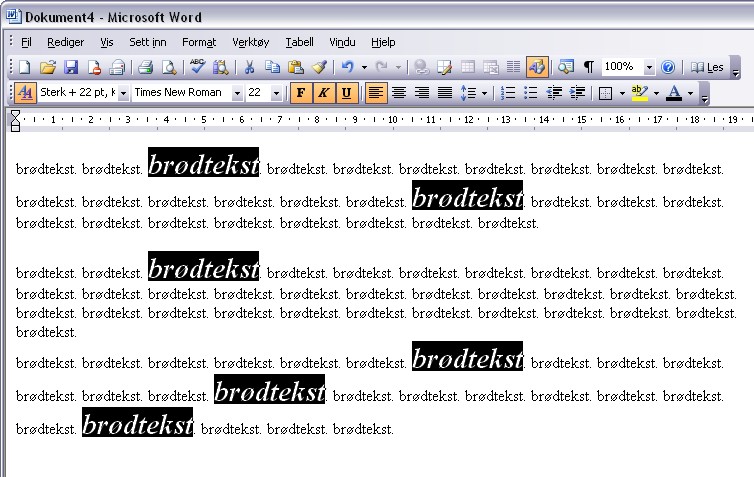754x477 pixels.
Task: Expand font size 22 dropdown
Action: pos(276,93)
